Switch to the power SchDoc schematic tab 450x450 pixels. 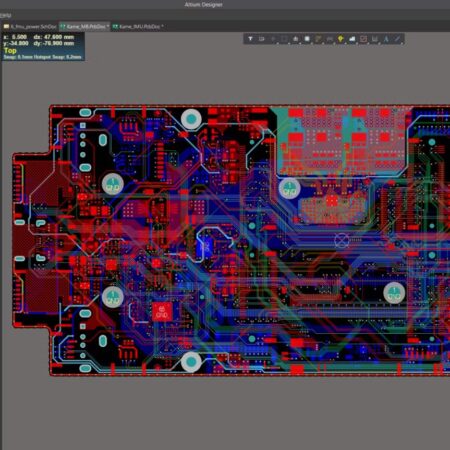30,26
